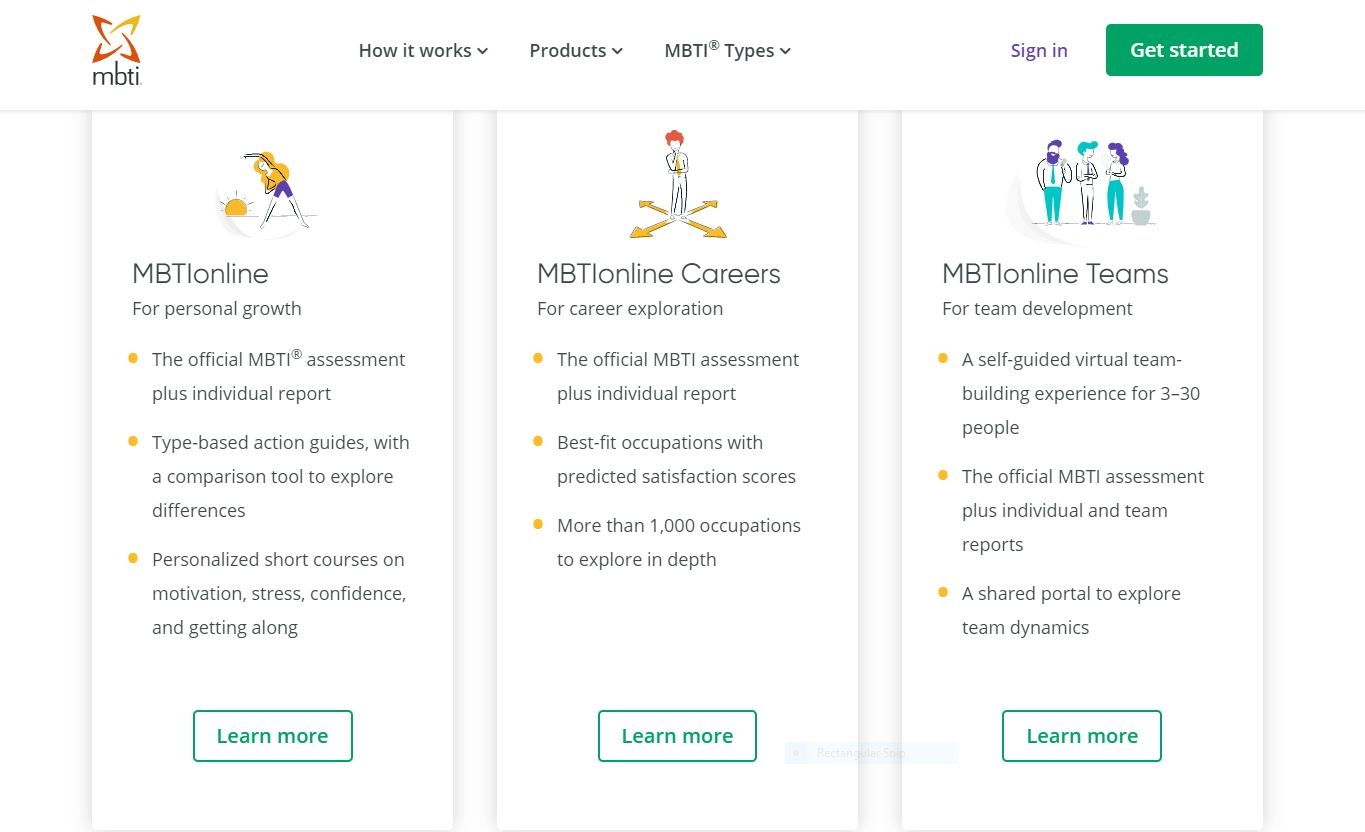Click the MBTI logo in header
The width and height of the screenshot is (1365, 832).
[117, 50]
